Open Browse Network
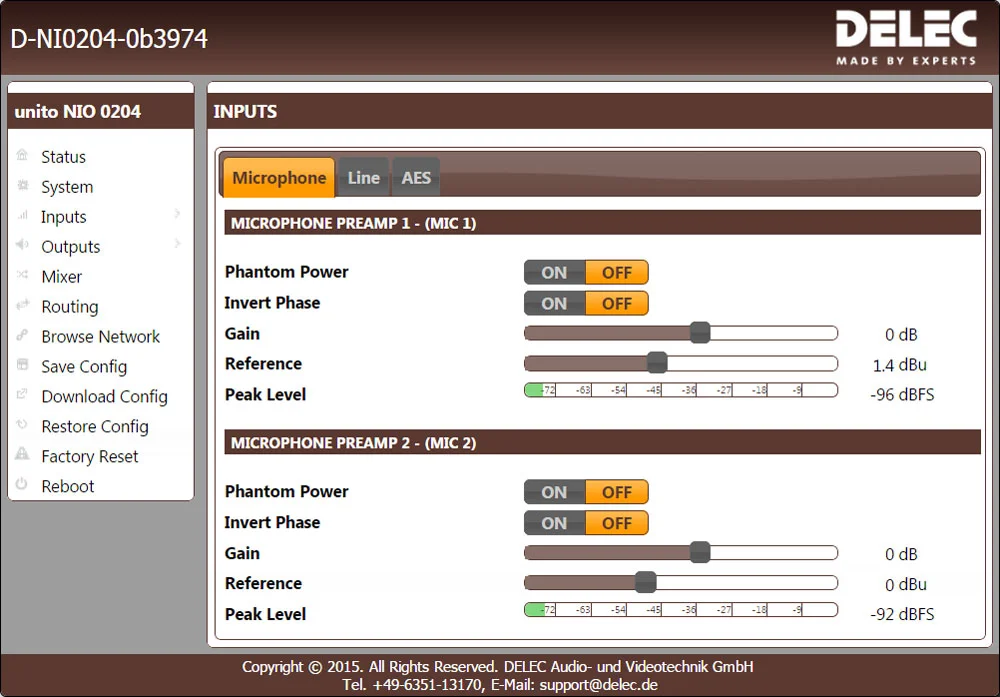 [100, 337]
